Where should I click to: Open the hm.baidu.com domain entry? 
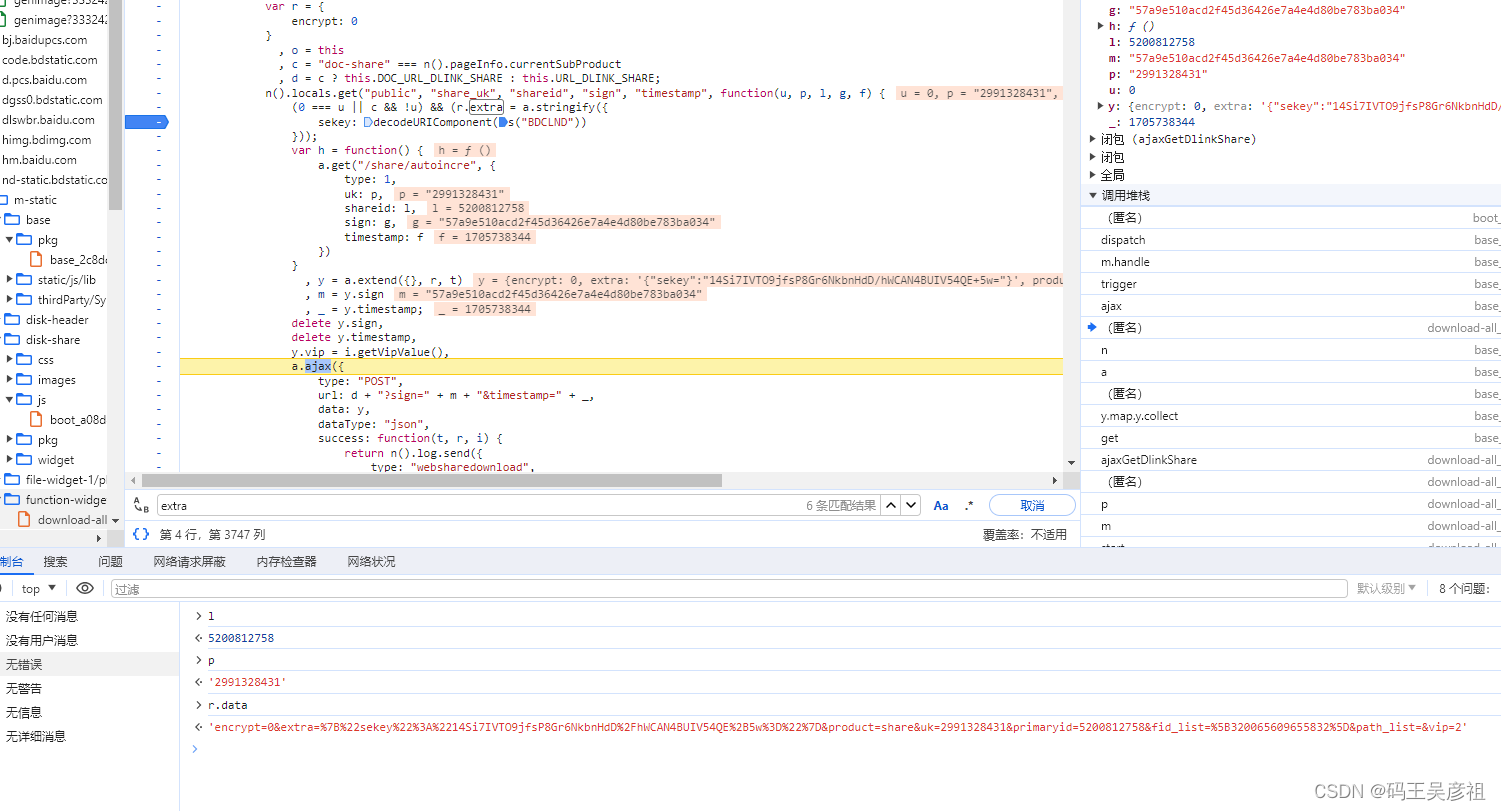[x=39, y=160]
